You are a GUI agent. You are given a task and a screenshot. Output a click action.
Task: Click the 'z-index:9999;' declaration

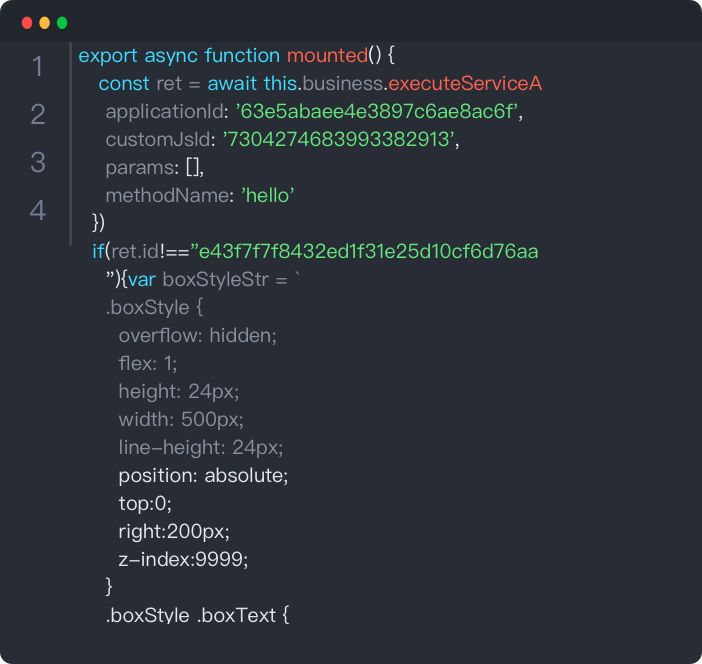[183, 559]
